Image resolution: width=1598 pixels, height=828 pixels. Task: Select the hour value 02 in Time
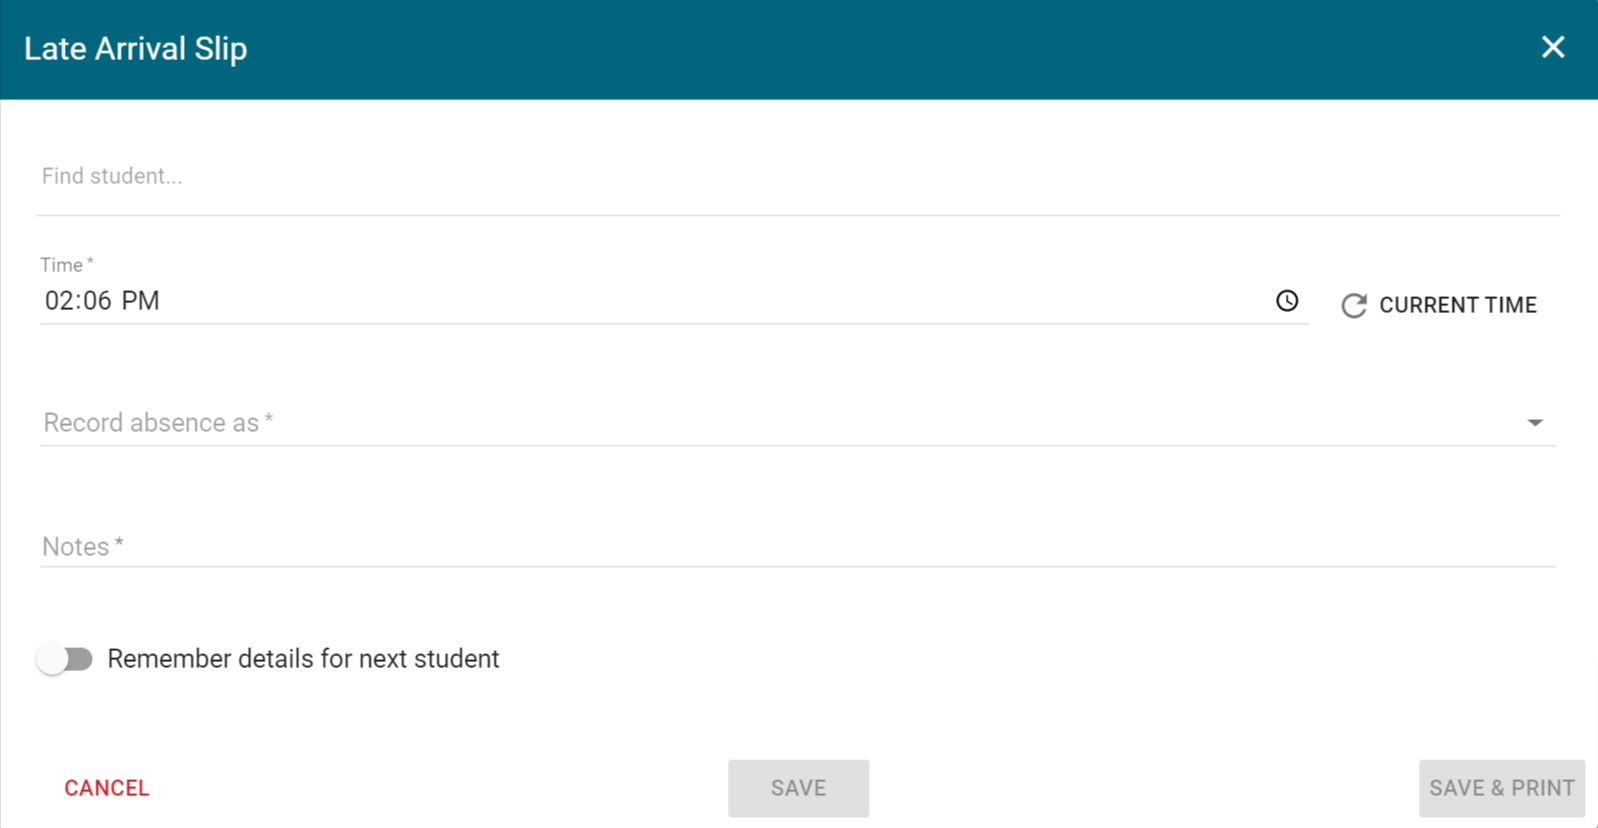pyautogui.click(x=58, y=301)
